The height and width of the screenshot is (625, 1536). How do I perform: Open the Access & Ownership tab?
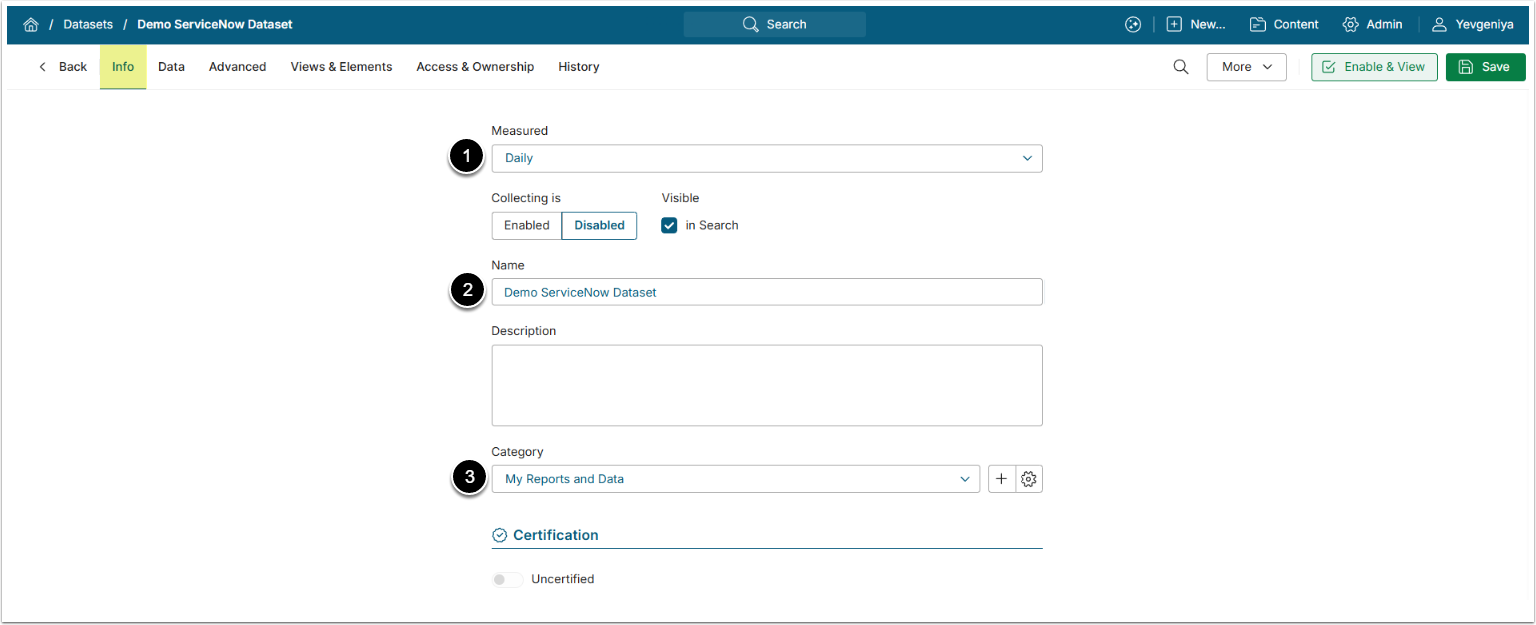[475, 67]
